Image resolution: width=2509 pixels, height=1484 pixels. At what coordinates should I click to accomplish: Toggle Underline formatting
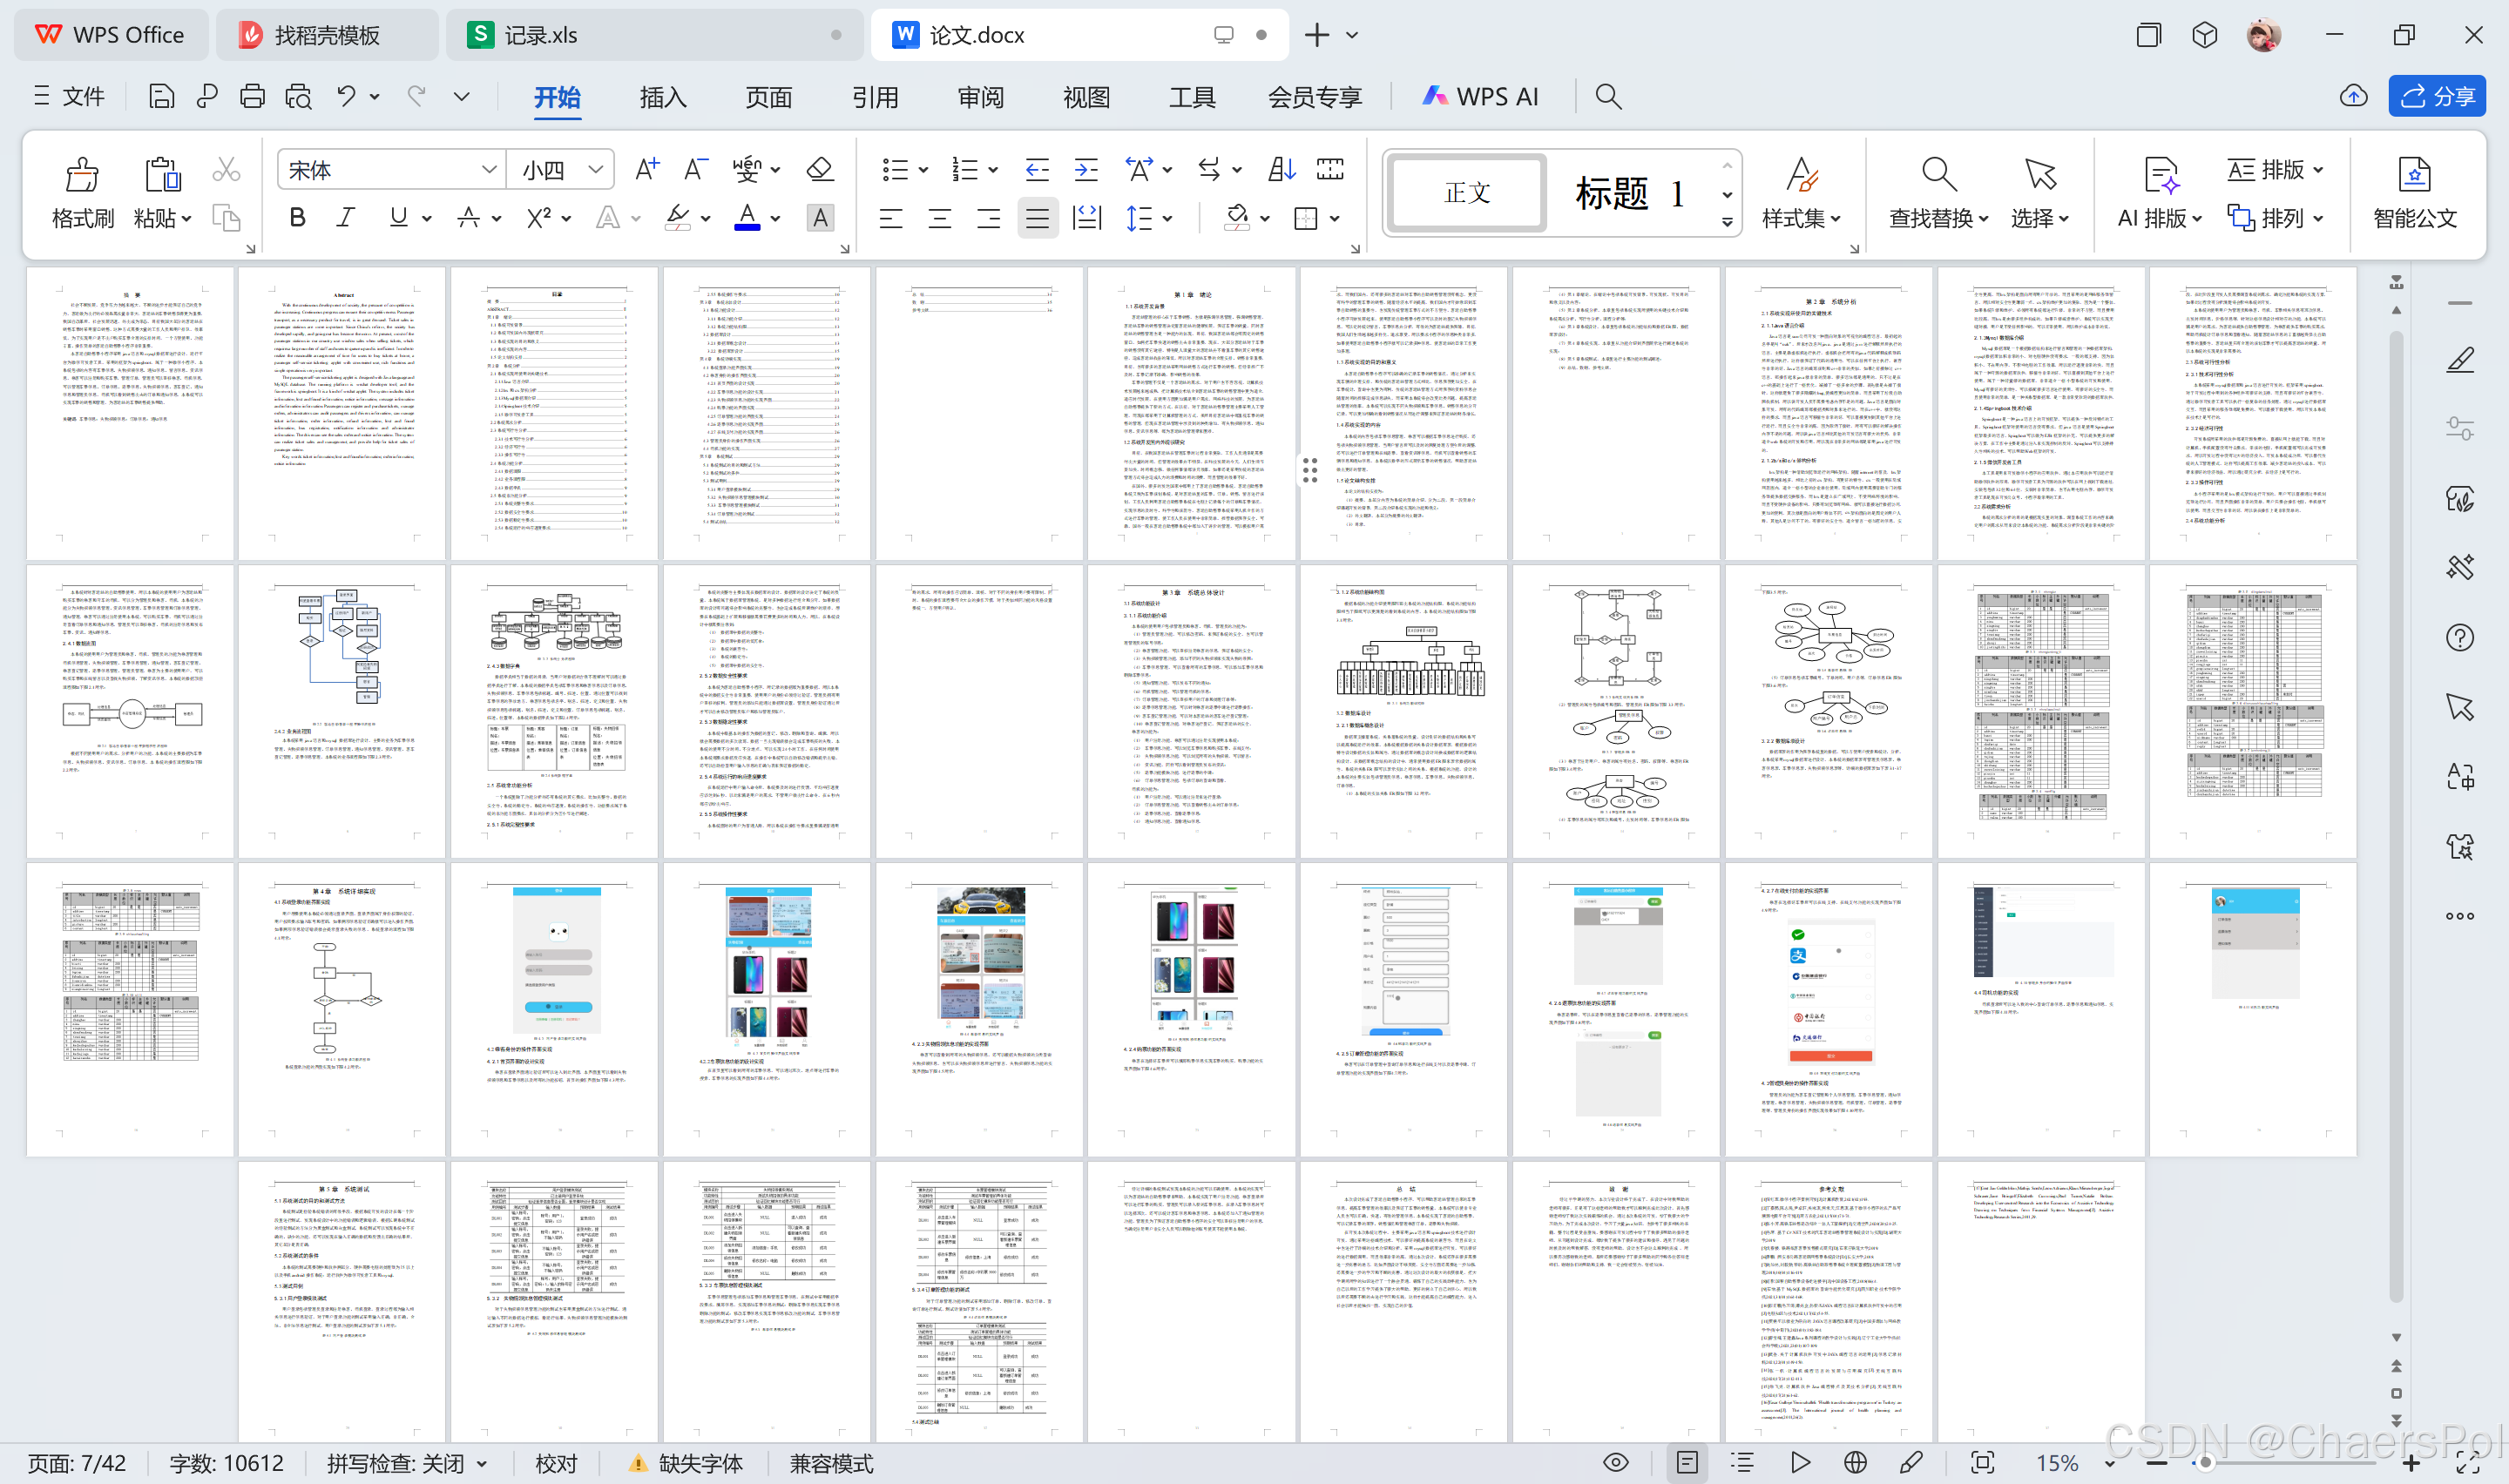click(x=398, y=217)
